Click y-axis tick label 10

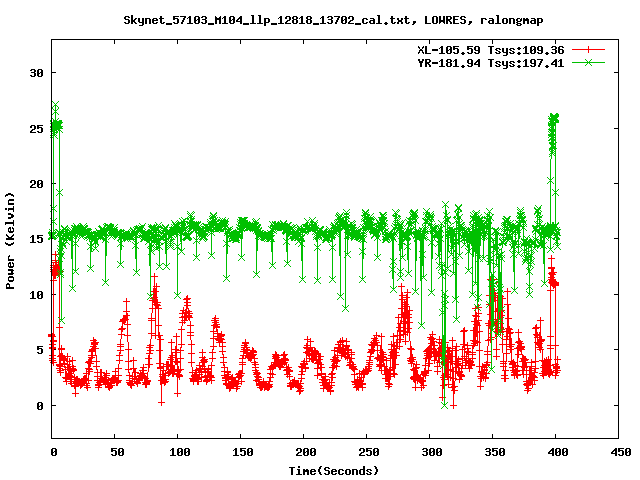[x=36, y=295]
